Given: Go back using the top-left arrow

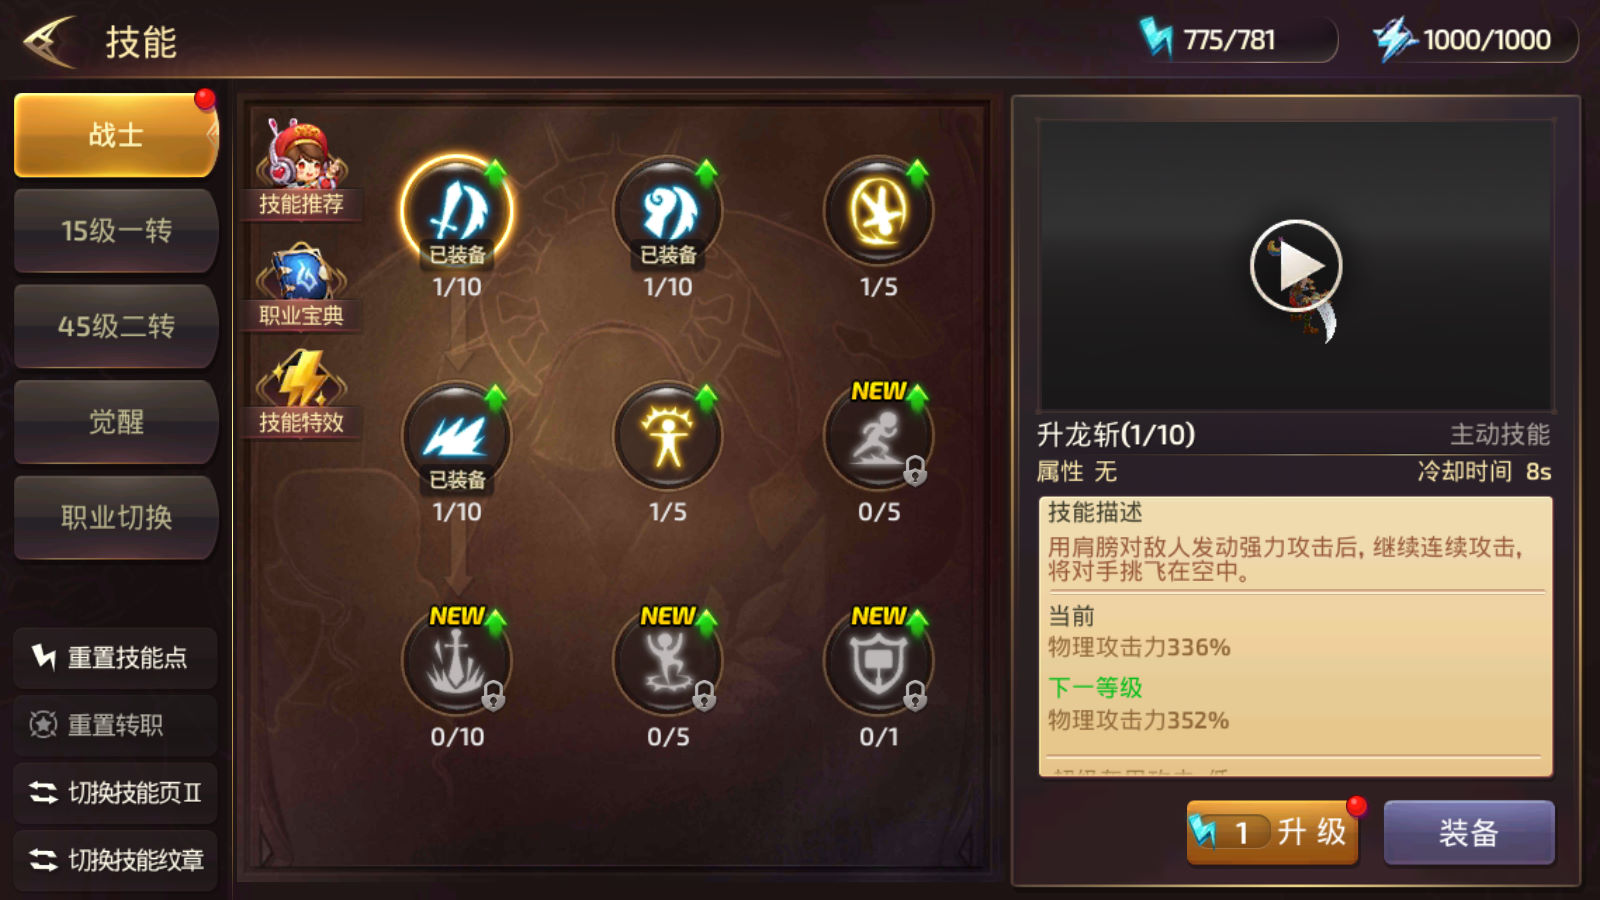Looking at the screenshot, I should [x=50, y=42].
